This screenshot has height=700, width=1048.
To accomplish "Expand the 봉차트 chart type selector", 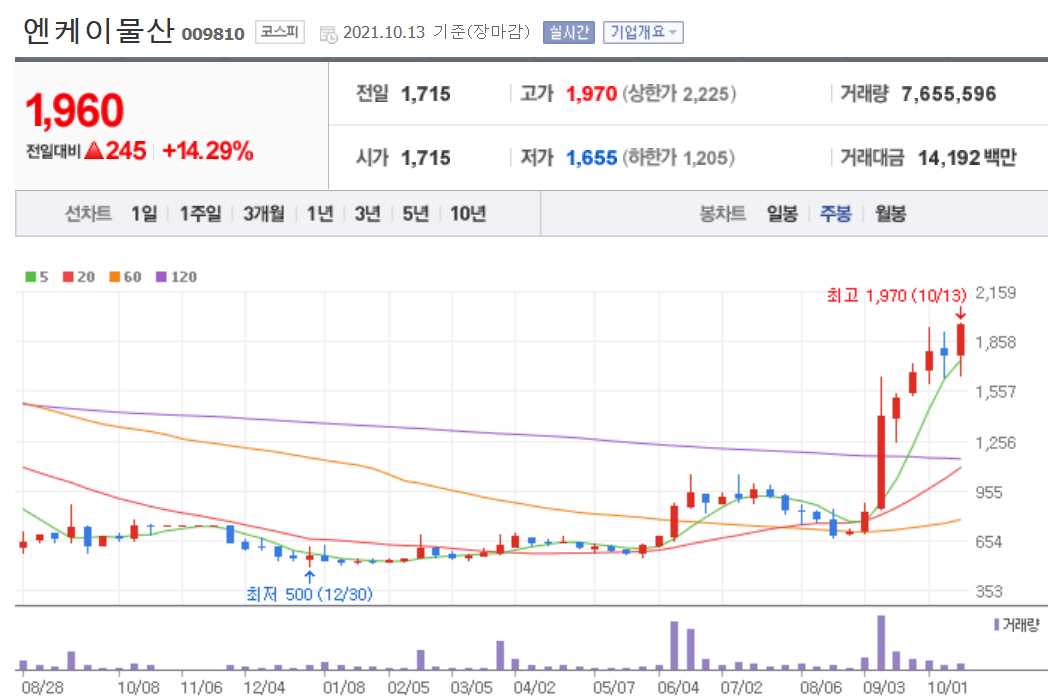I will pyautogui.click(x=724, y=214).
